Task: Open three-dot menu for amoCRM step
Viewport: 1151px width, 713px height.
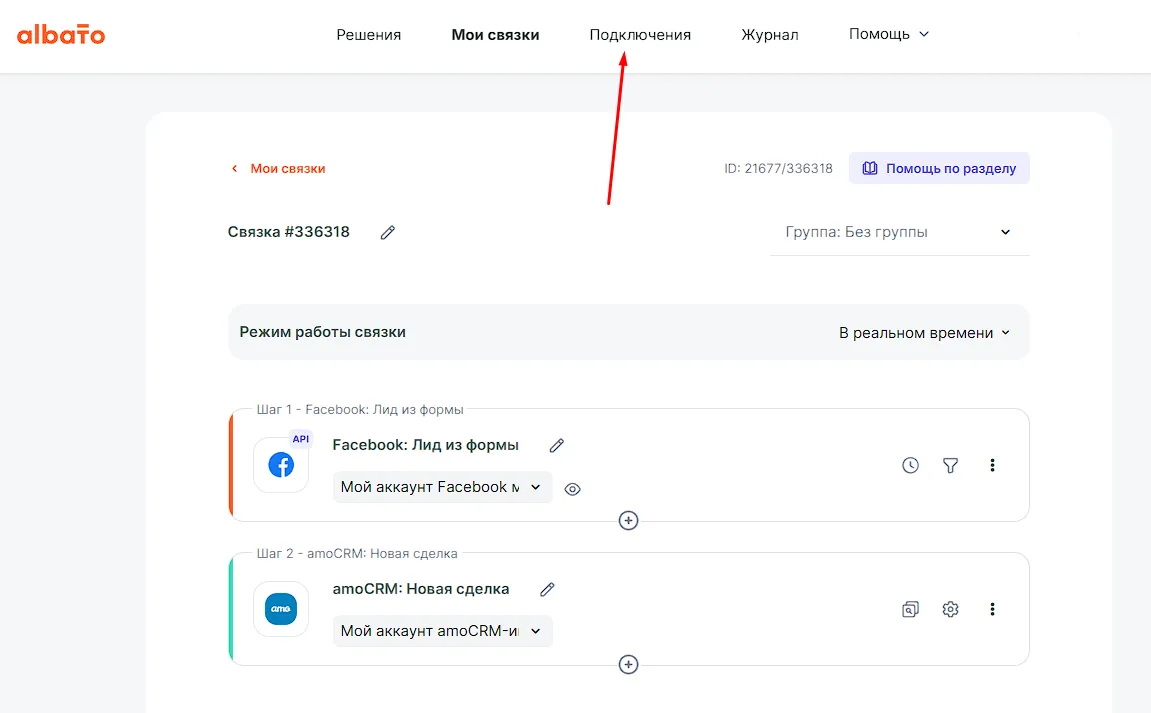Action: point(992,609)
